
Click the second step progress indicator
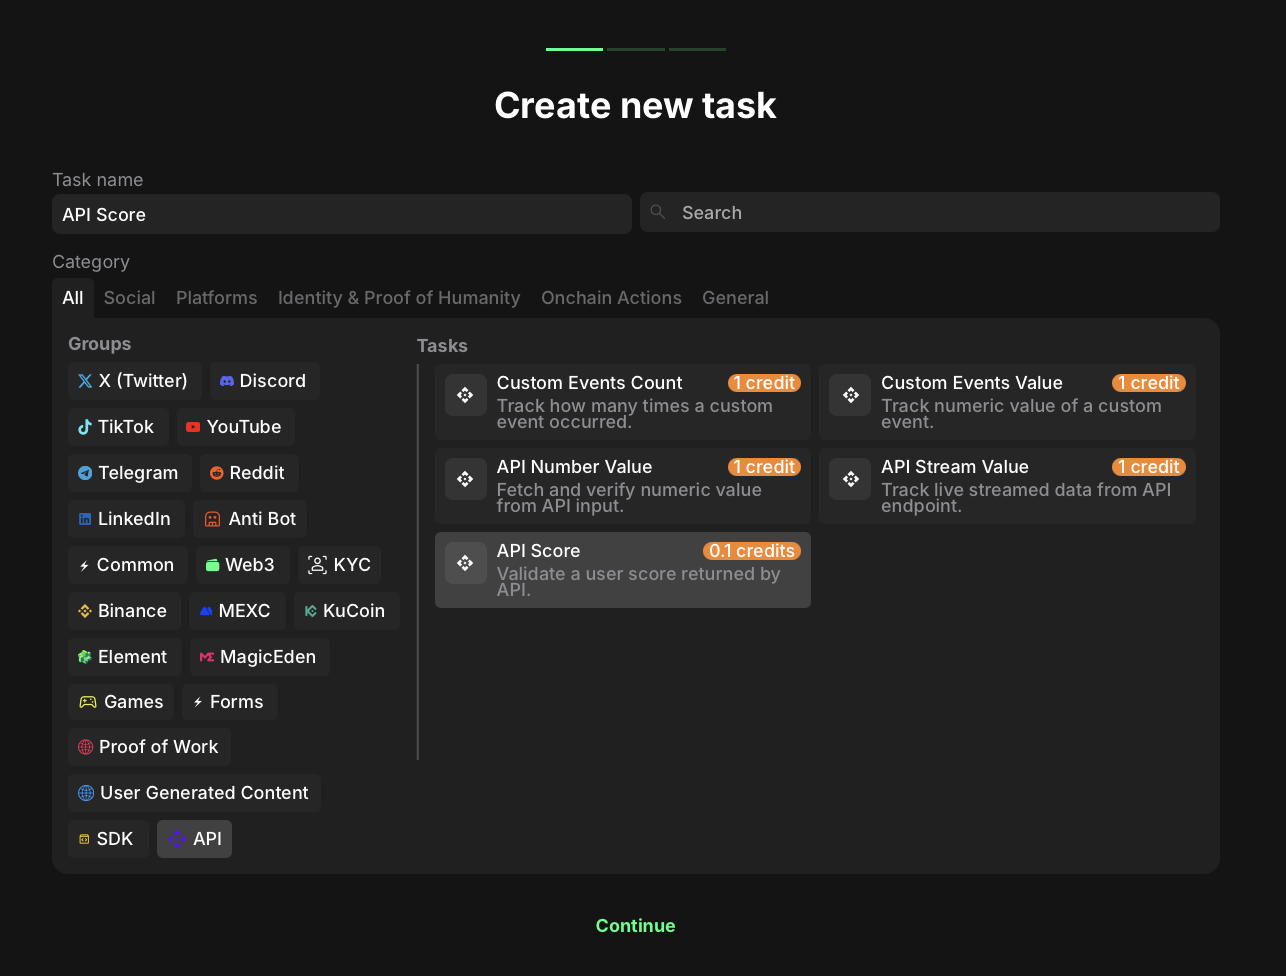click(636, 49)
